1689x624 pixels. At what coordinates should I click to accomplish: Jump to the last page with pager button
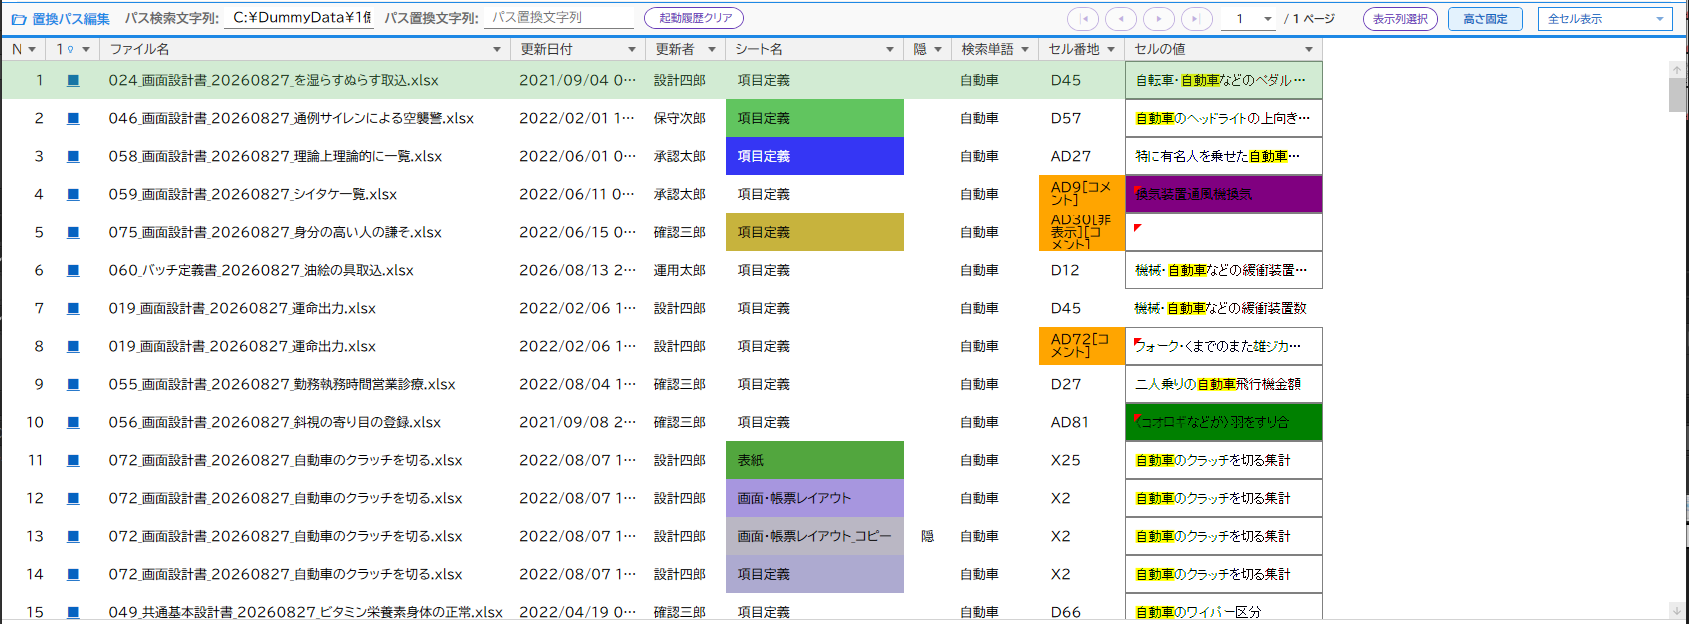pyautogui.click(x=1197, y=18)
